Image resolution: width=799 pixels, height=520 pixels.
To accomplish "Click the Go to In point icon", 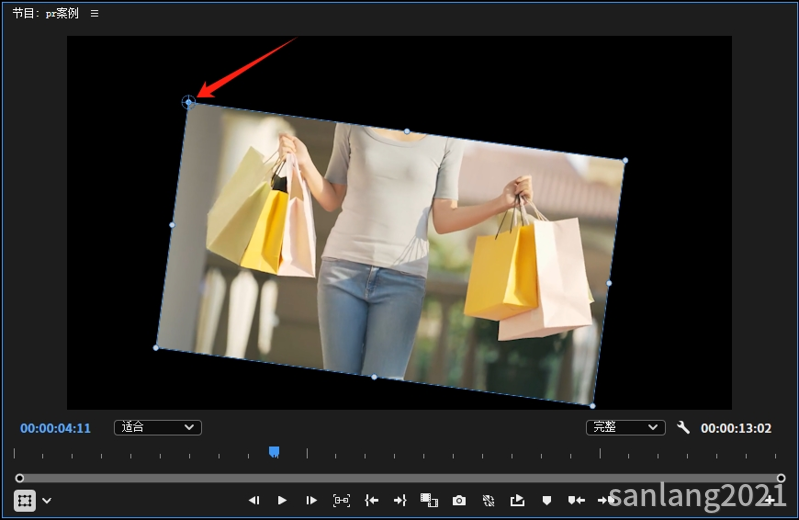I will [x=371, y=500].
